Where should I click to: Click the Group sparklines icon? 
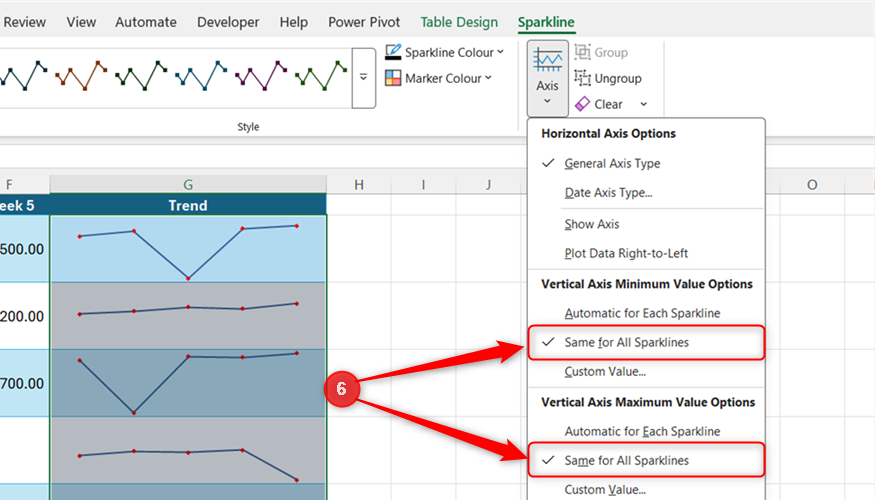(x=583, y=52)
